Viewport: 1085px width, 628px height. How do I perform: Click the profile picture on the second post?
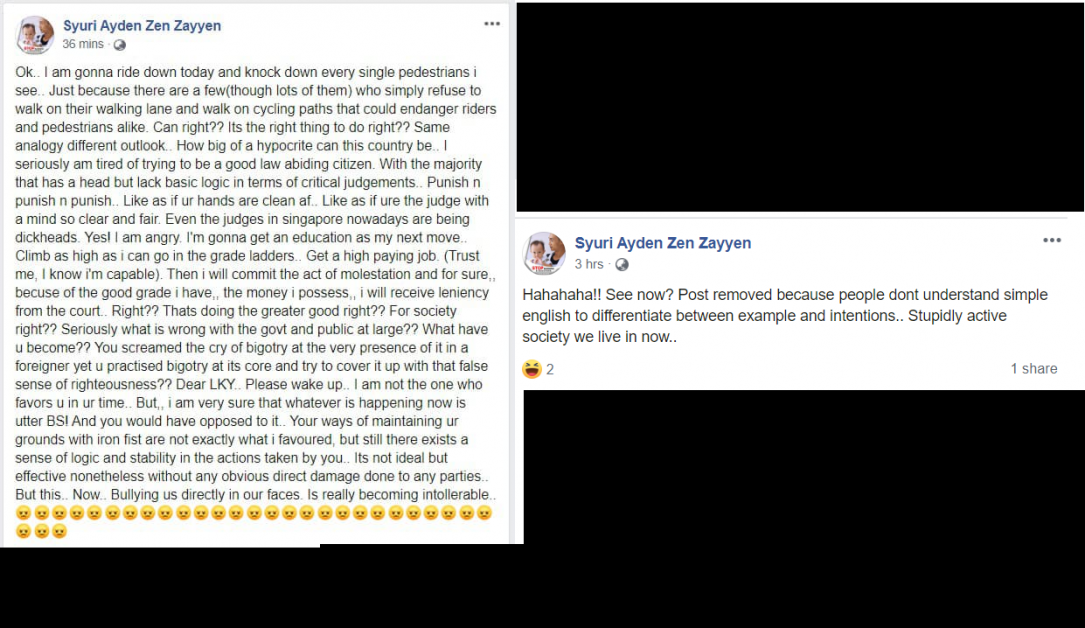[544, 253]
